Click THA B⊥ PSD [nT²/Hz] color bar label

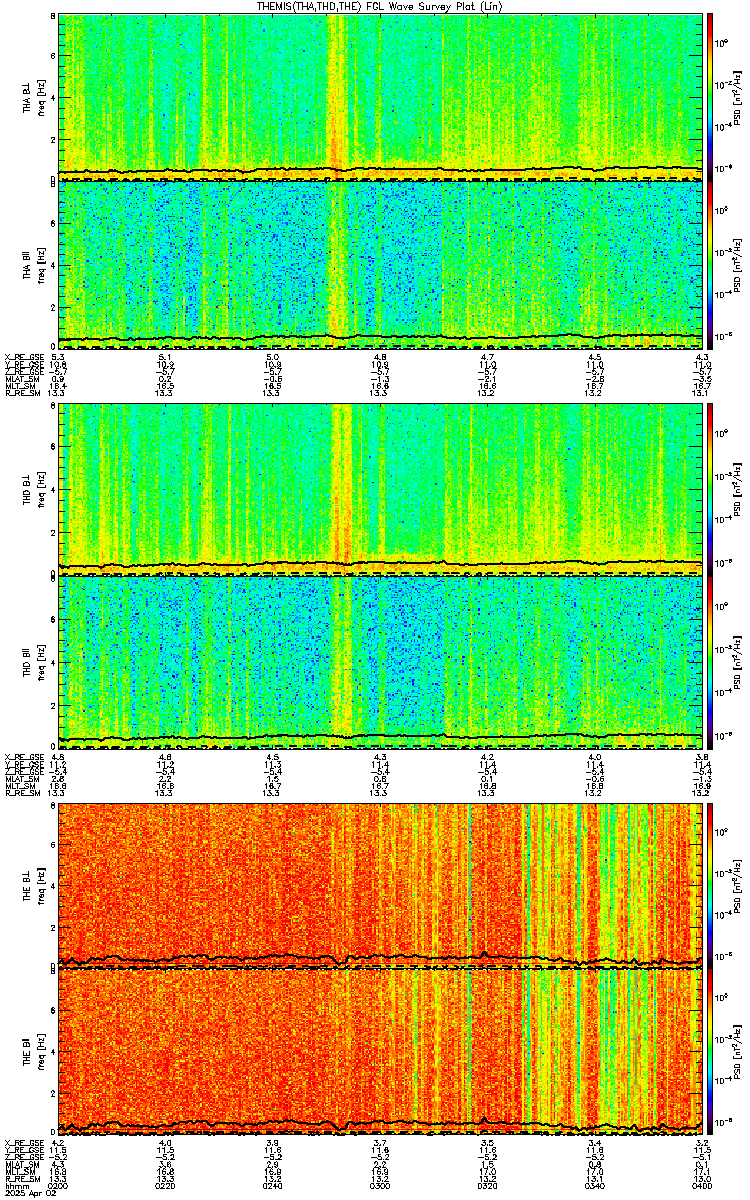pos(735,97)
